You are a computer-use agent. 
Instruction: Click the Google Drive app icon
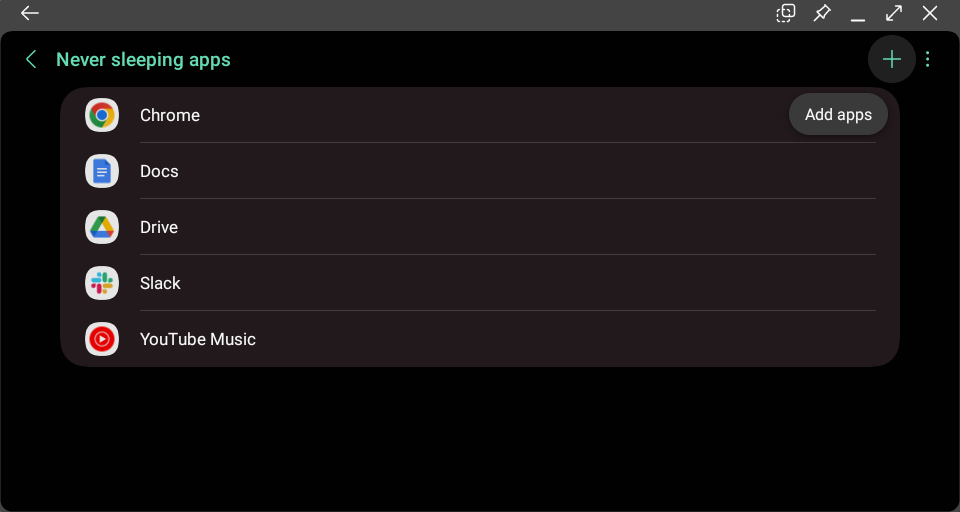coord(101,227)
